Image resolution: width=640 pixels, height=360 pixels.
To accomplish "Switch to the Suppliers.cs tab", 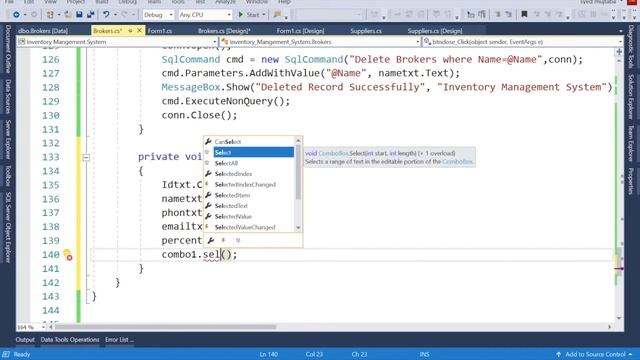I will (x=366, y=31).
